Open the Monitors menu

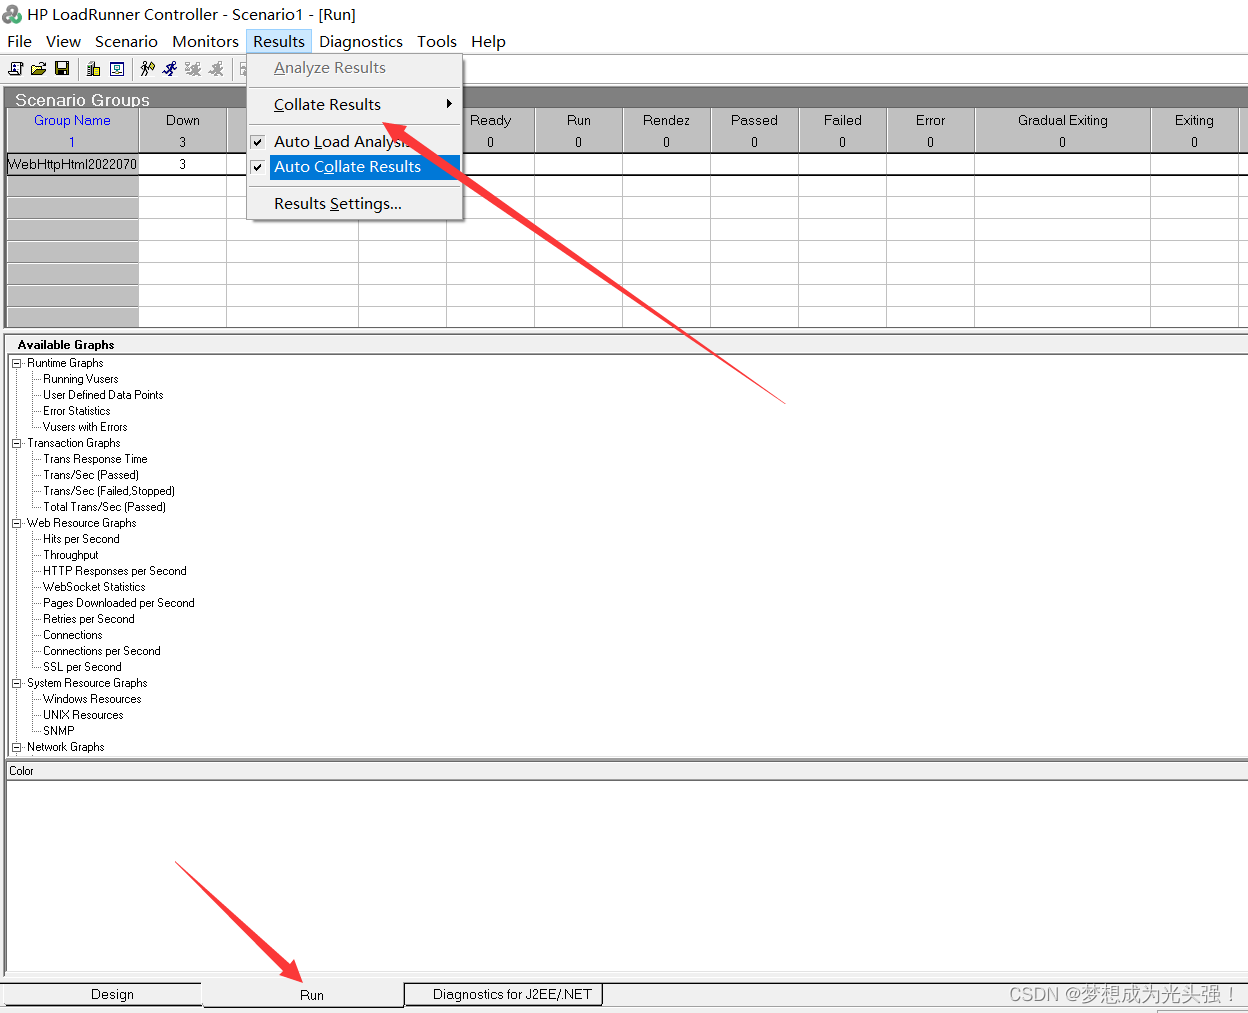tap(205, 42)
